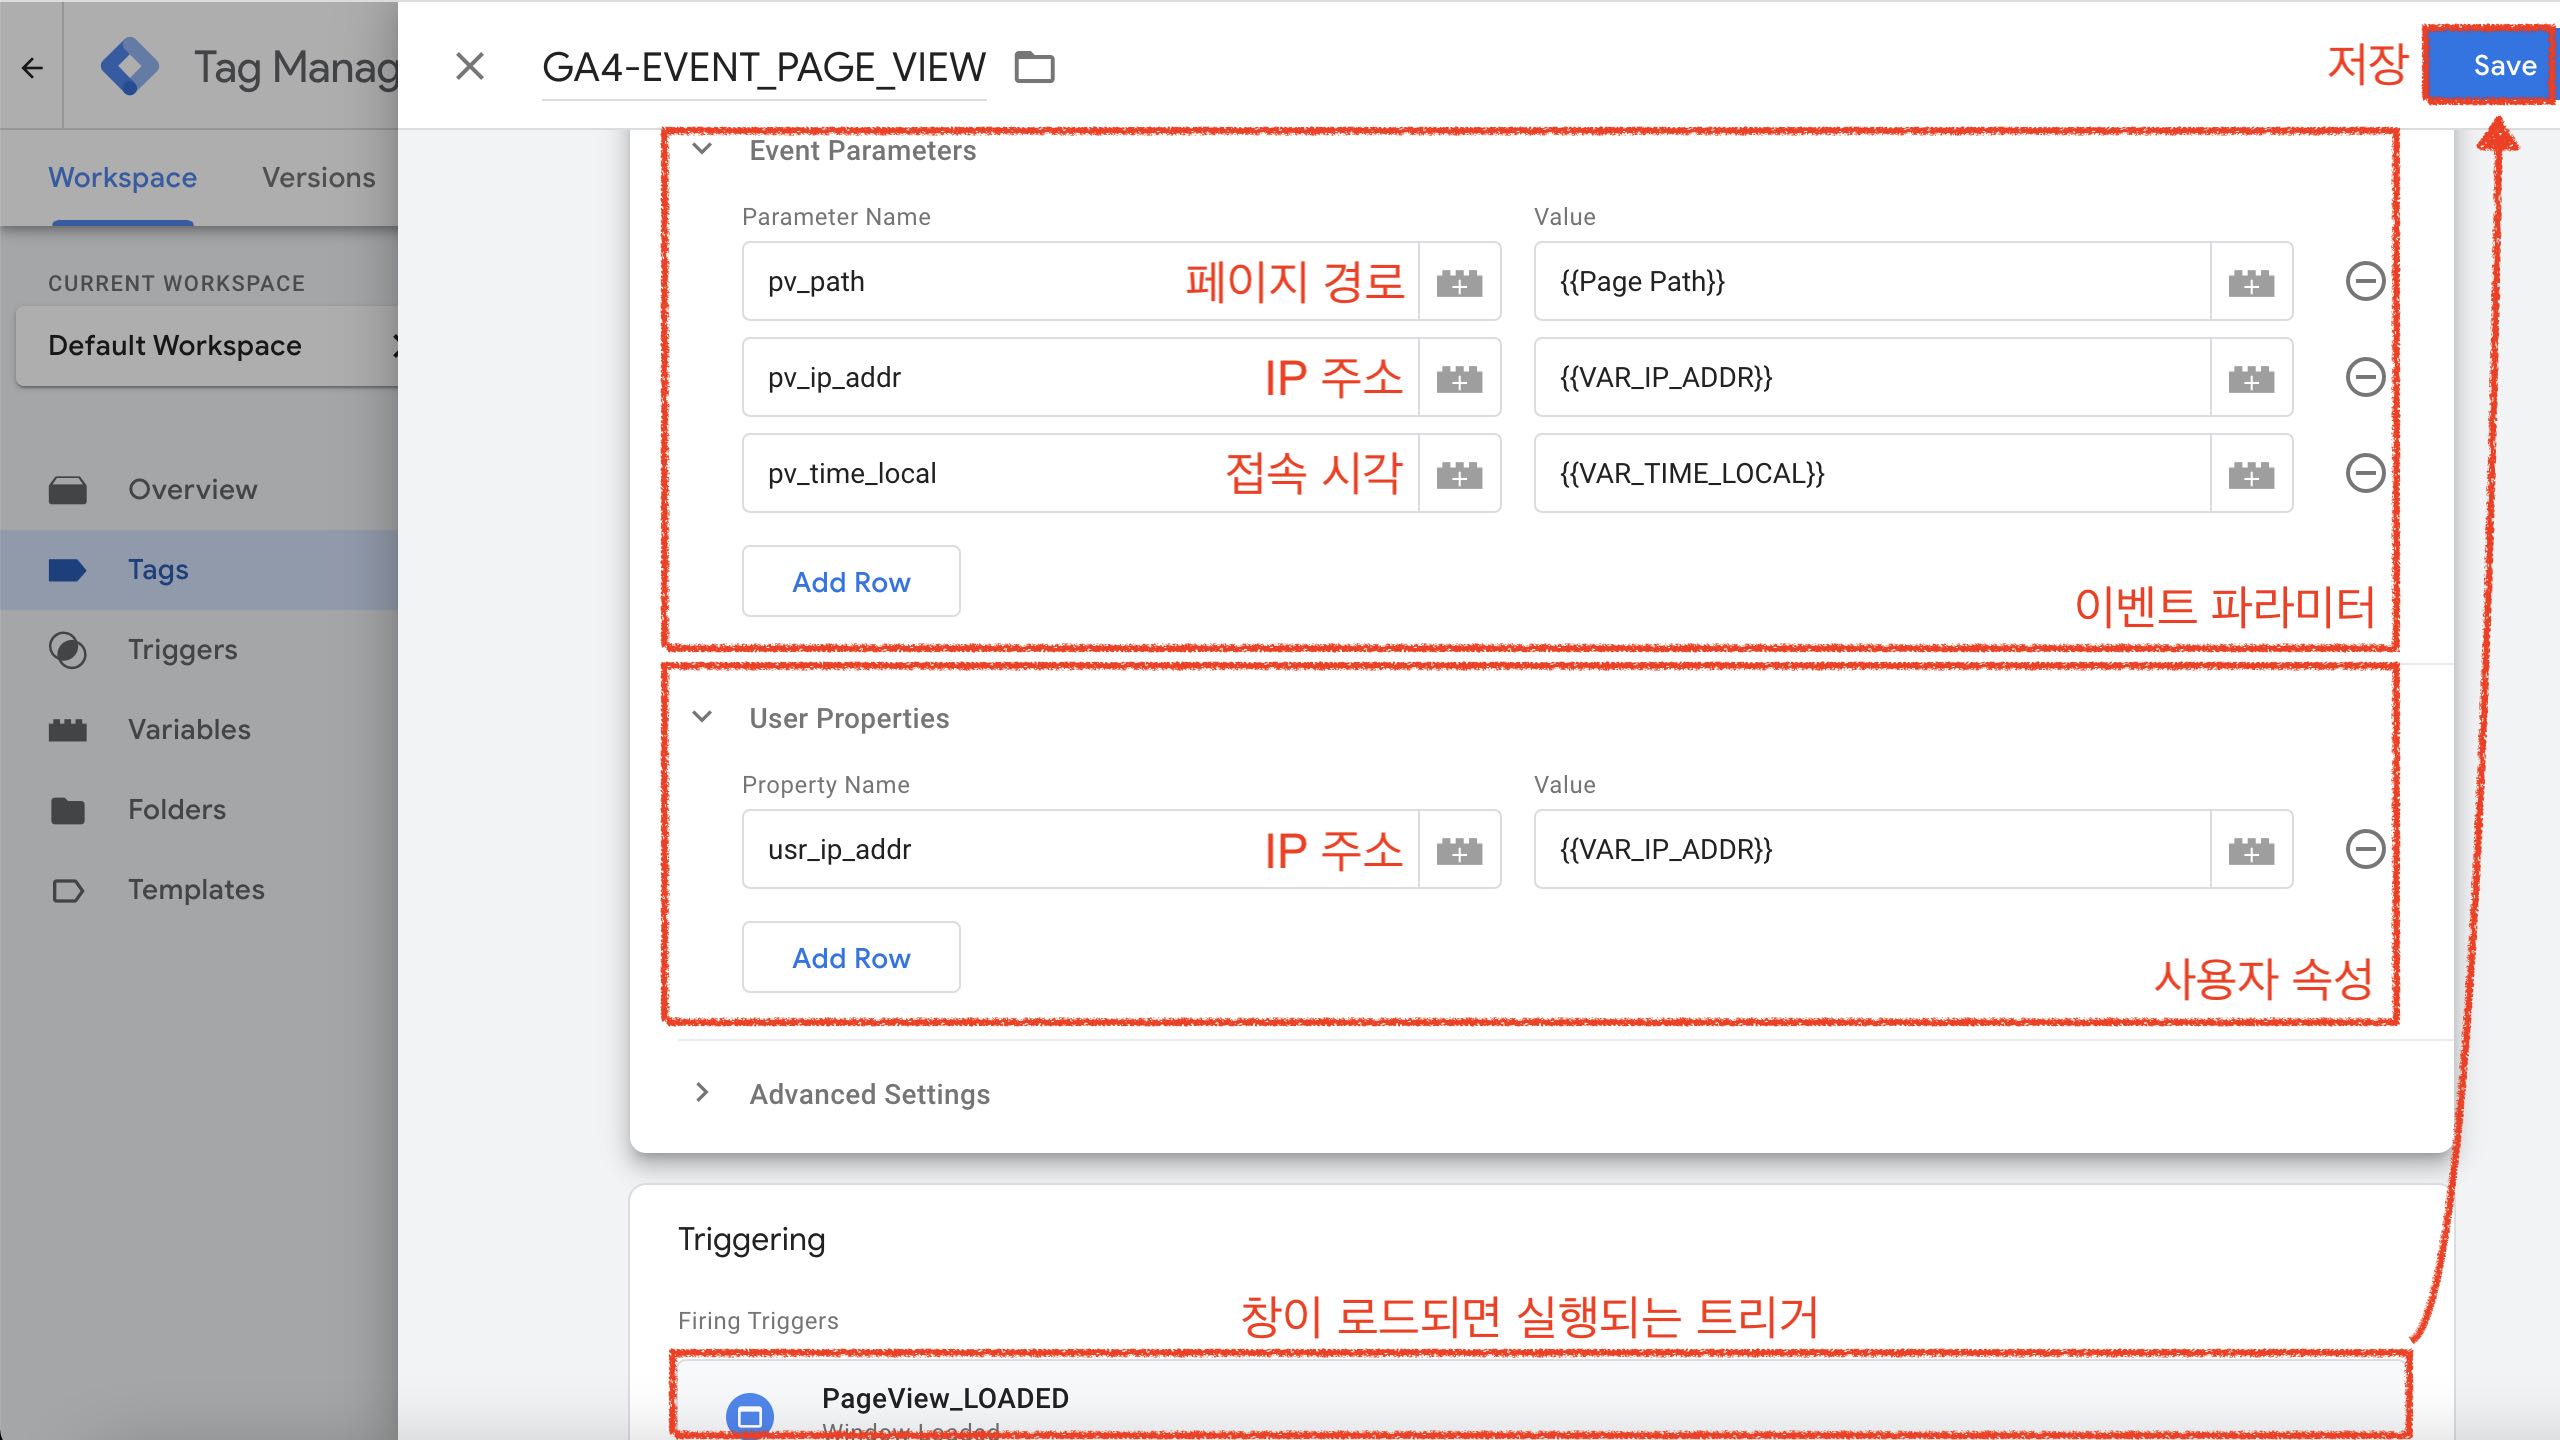Image resolution: width=2560 pixels, height=1440 pixels.
Task: Switch to the Workspace tab
Action: [121, 177]
